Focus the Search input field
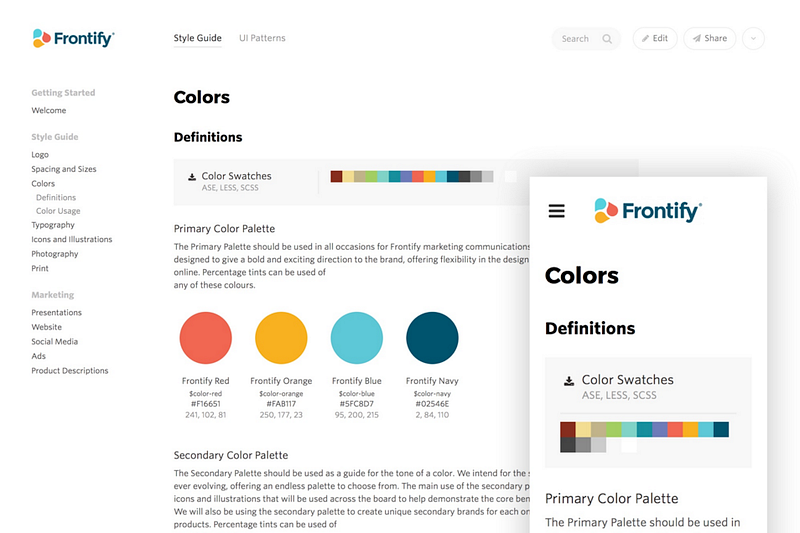 586,39
